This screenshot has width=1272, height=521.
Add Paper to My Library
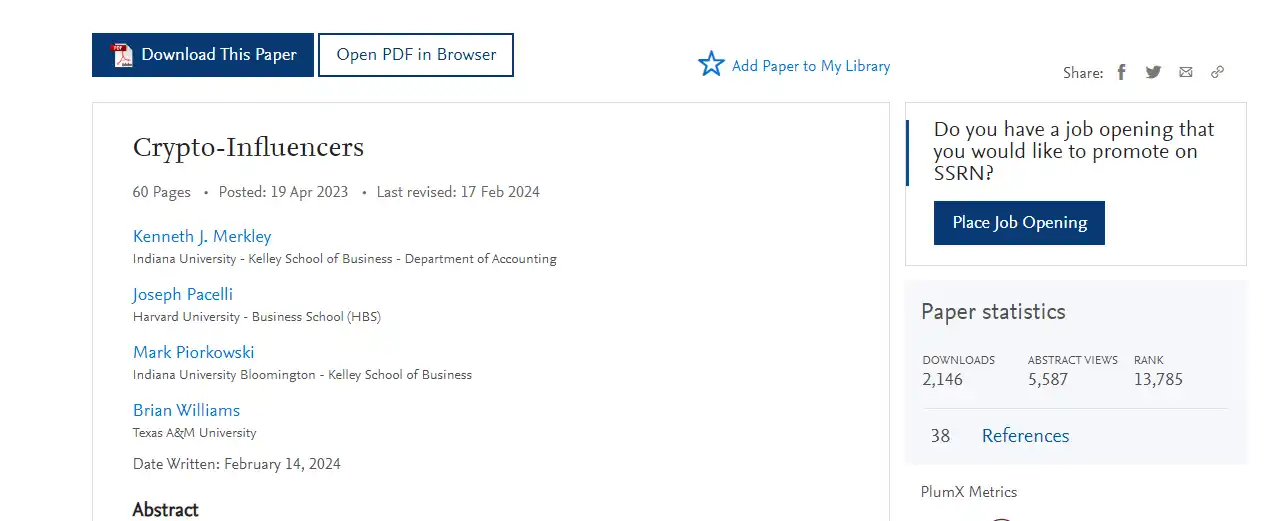tap(811, 66)
